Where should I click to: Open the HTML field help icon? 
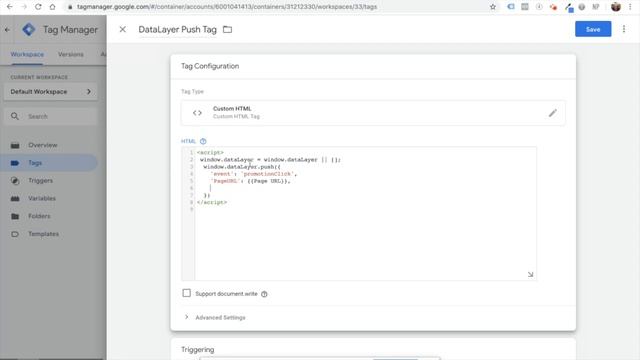[203, 141]
